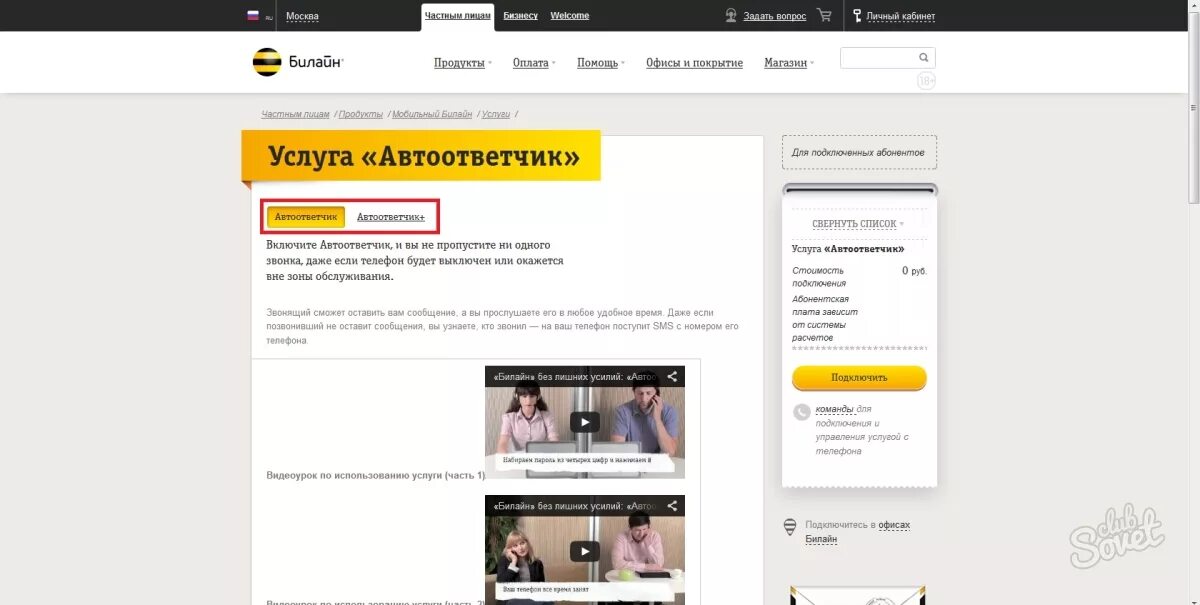Click inside the site search field
The image size is (1200, 605).
point(878,58)
